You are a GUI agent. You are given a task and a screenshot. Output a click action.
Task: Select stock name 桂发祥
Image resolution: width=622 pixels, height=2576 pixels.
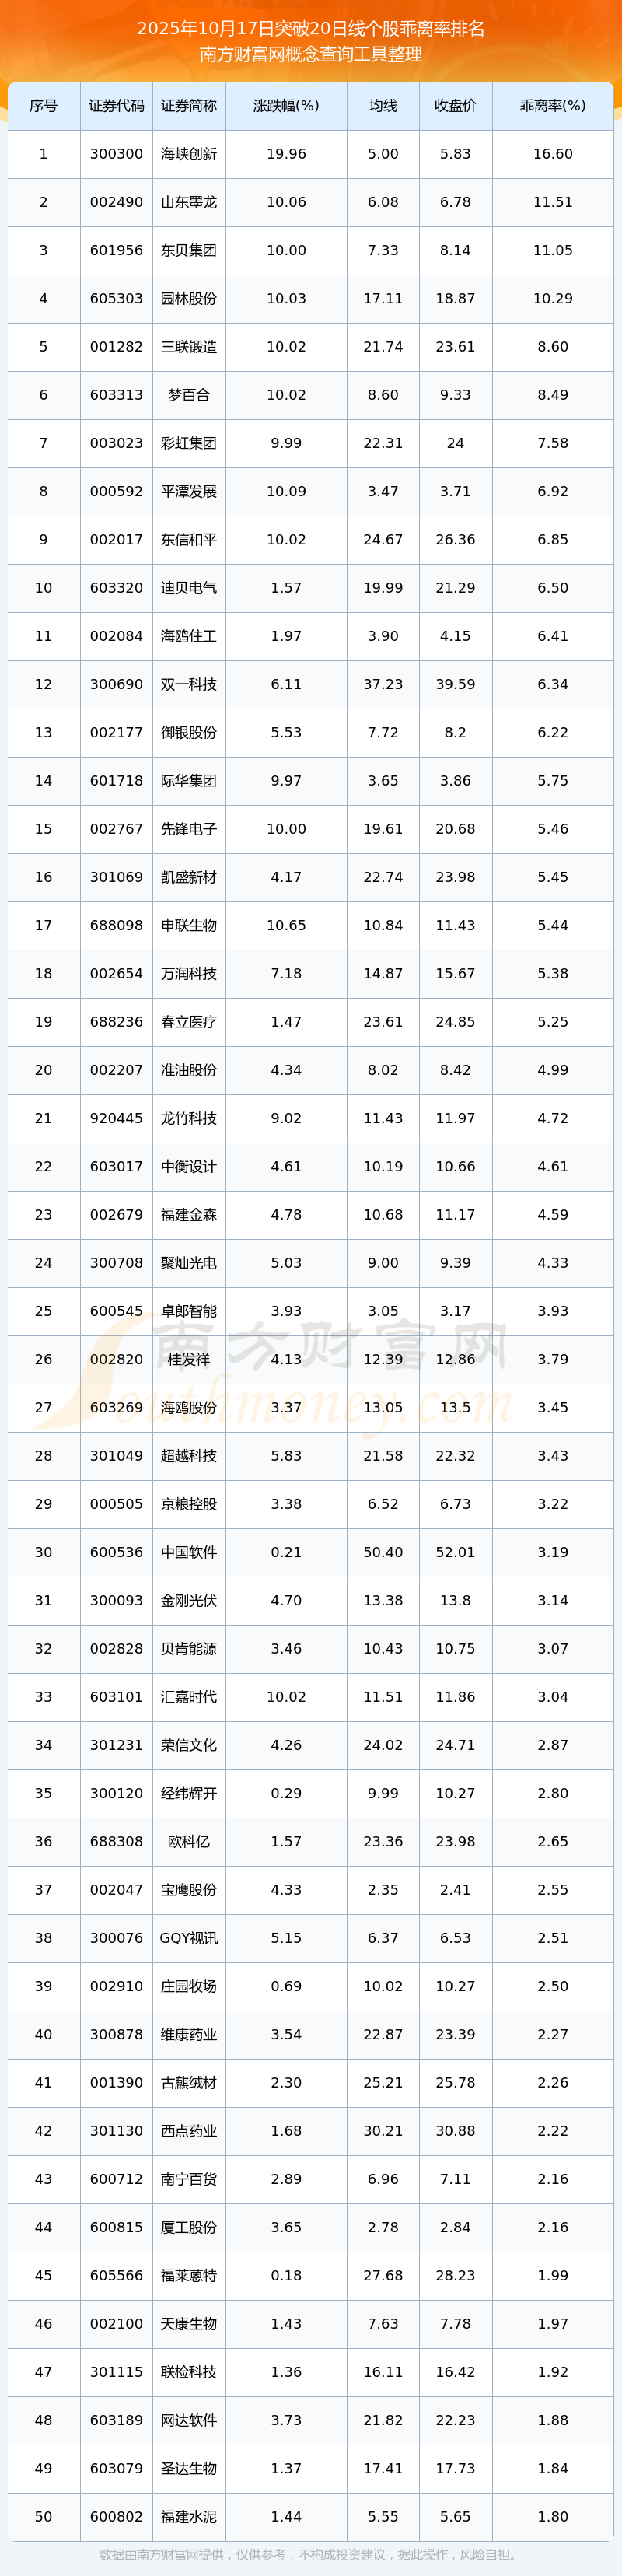(x=189, y=1359)
